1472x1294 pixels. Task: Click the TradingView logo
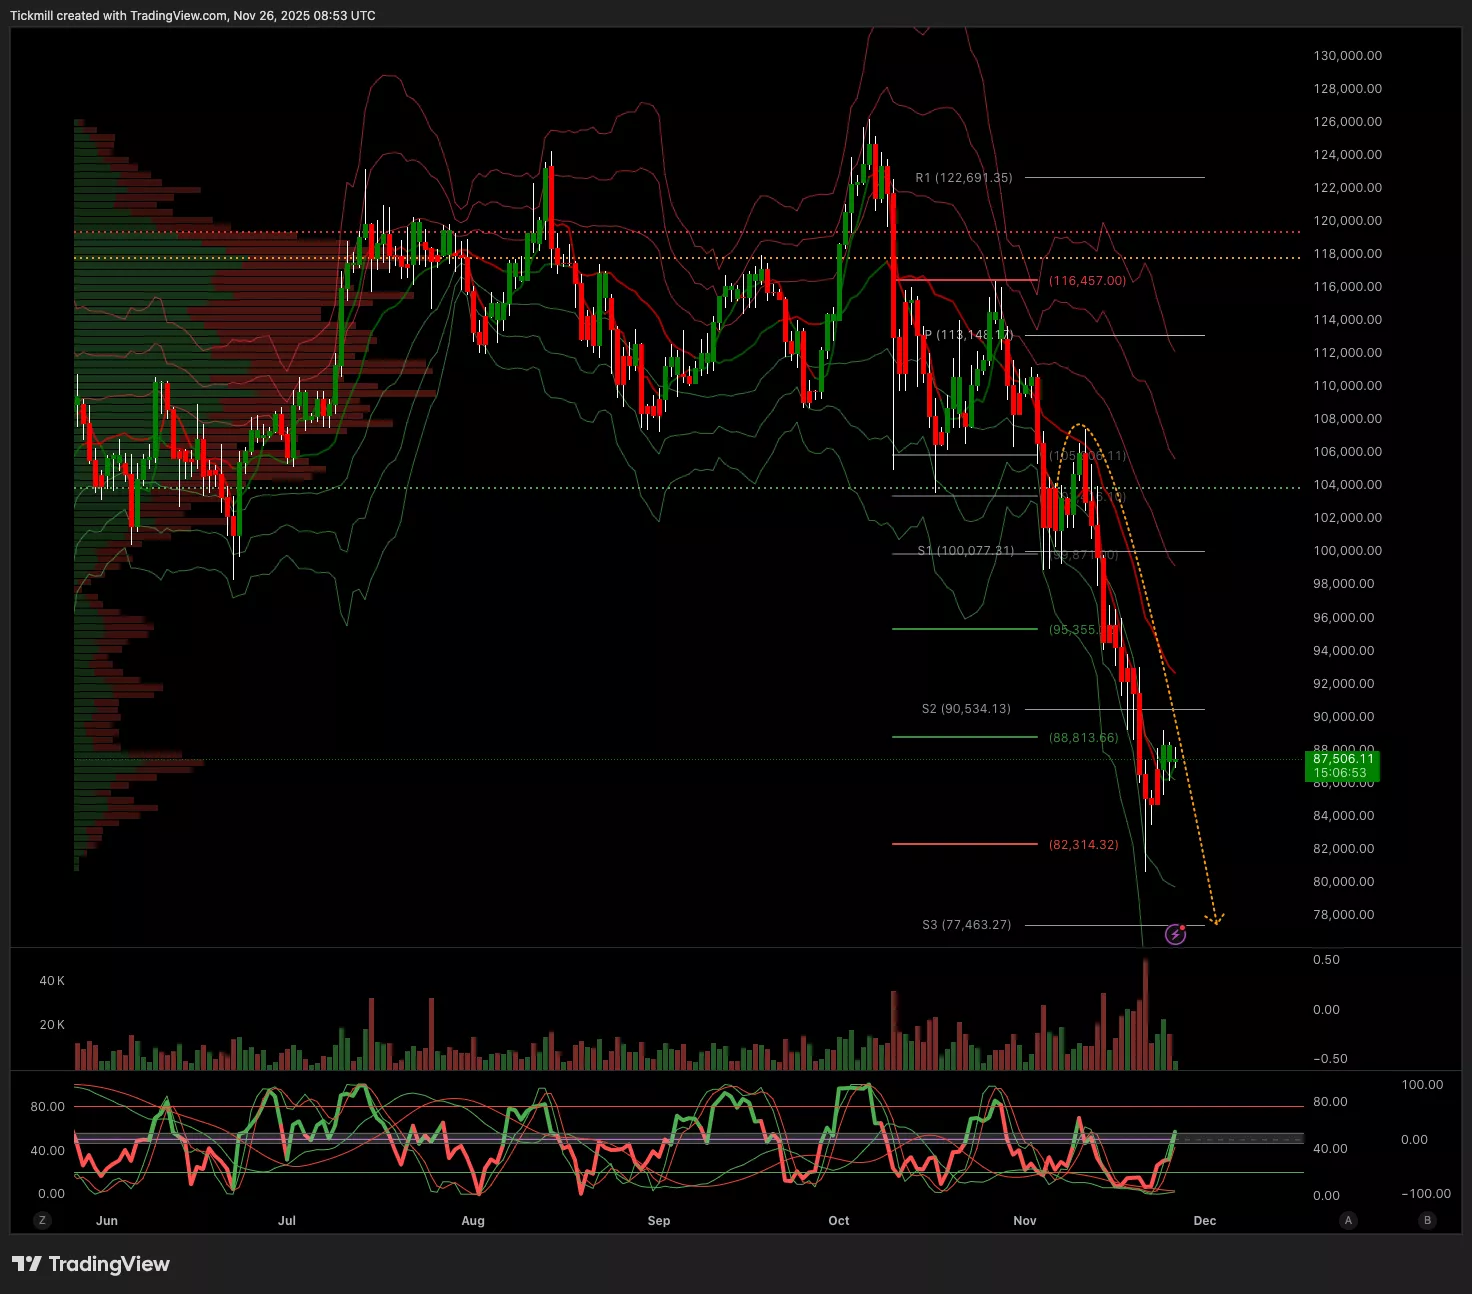[x=91, y=1264]
